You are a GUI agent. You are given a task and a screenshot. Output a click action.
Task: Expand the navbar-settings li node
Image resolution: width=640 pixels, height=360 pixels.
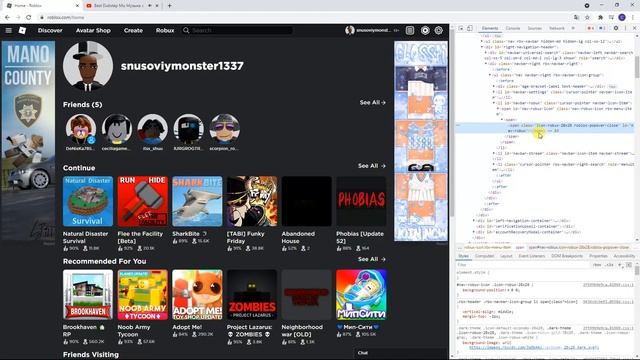click(x=493, y=92)
